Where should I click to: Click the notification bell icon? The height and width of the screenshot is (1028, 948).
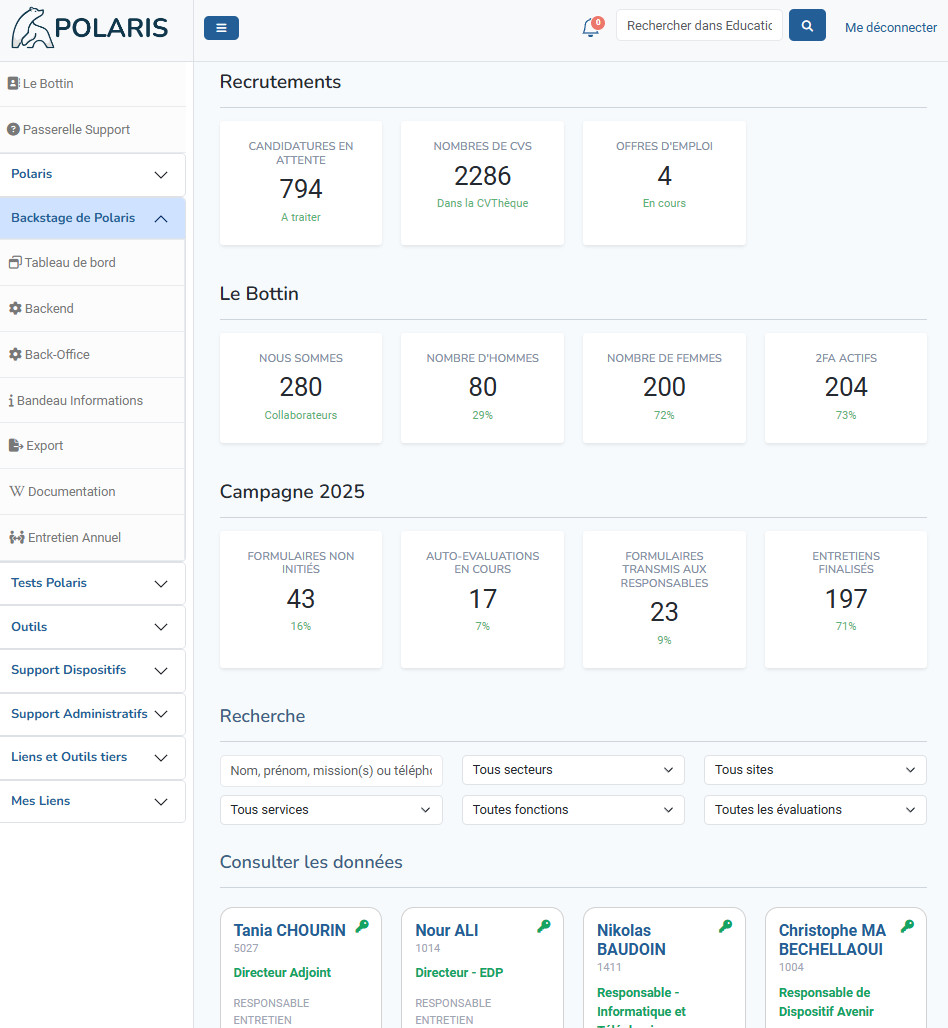coord(591,28)
